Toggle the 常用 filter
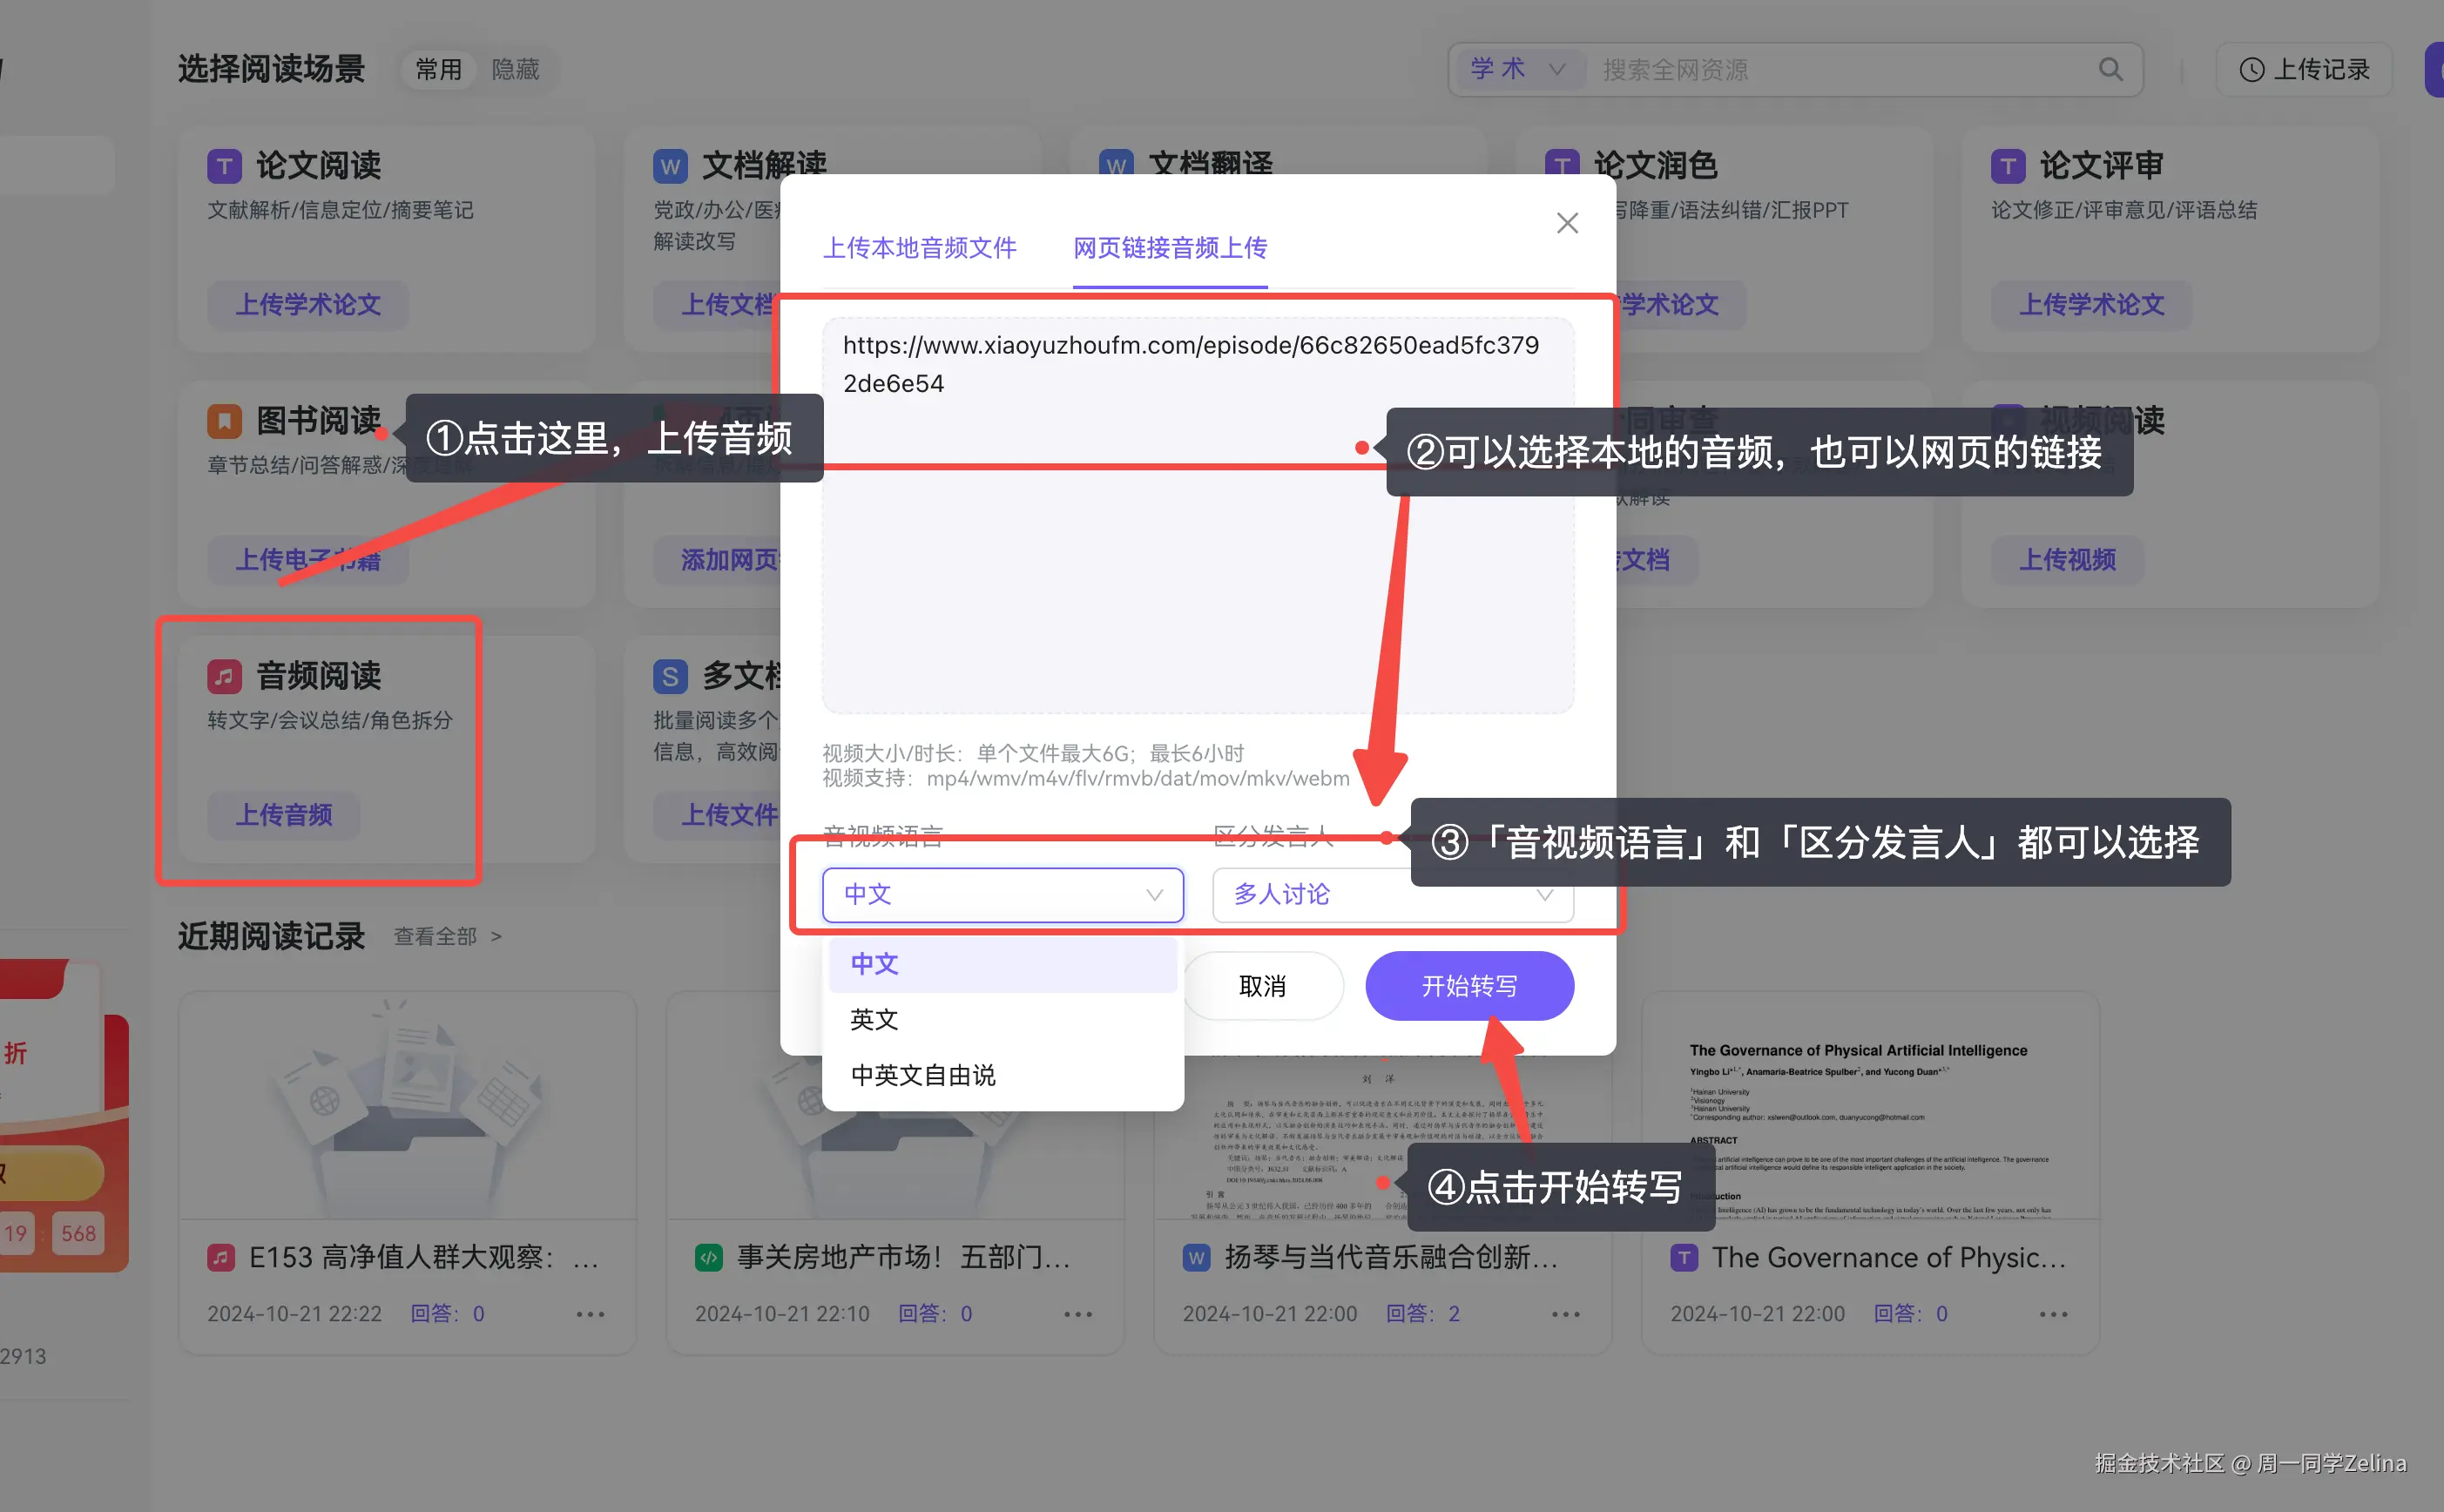 coord(437,69)
